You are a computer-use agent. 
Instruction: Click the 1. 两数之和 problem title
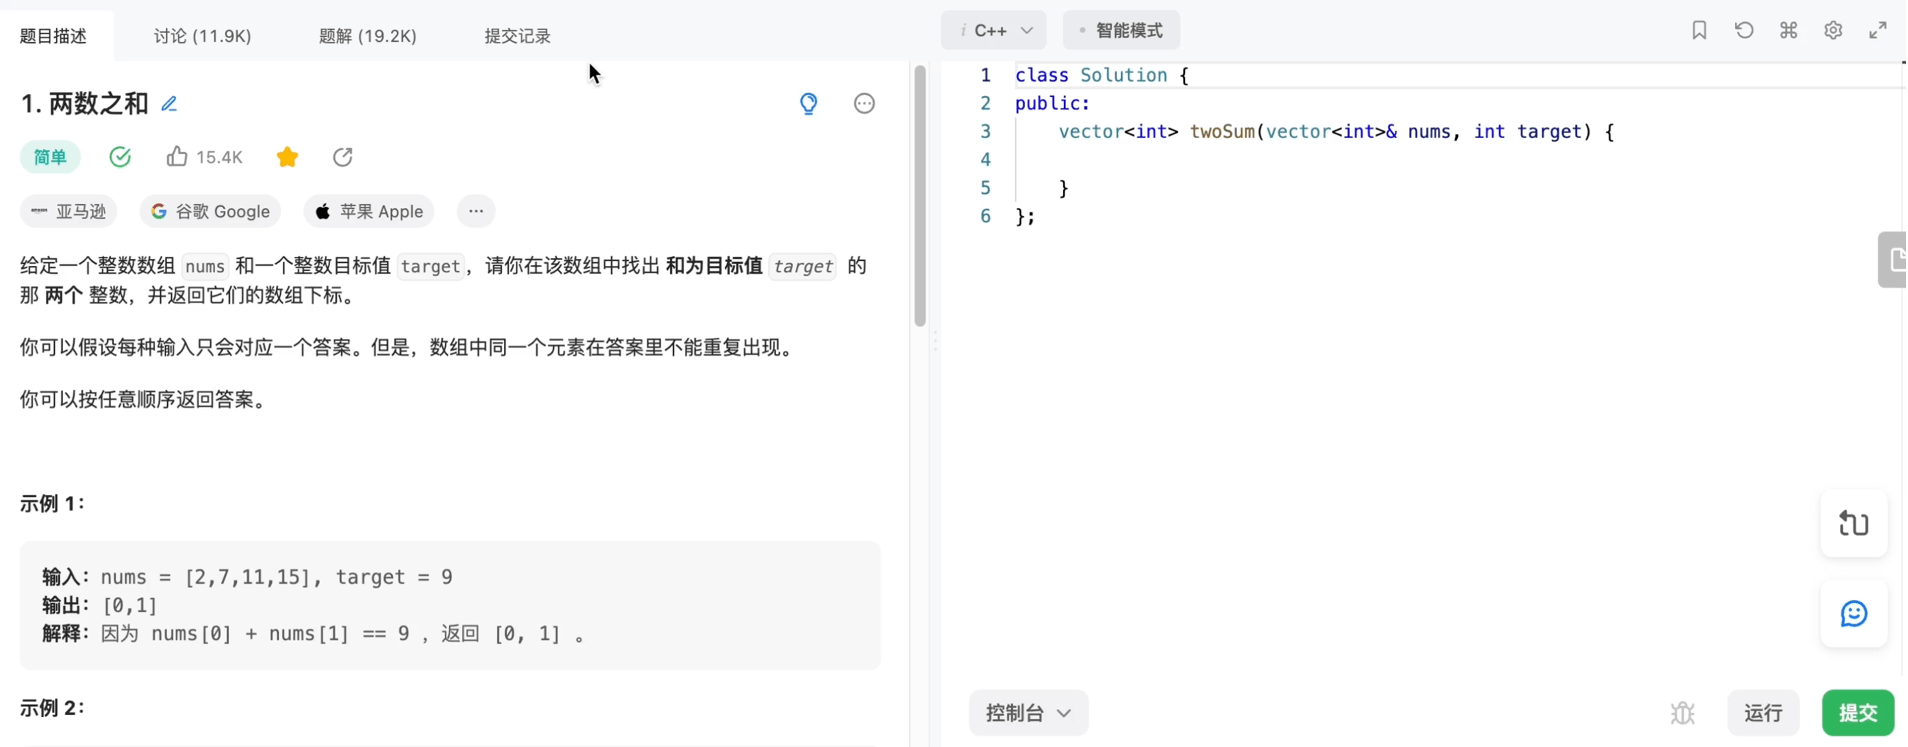click(84, 104)
